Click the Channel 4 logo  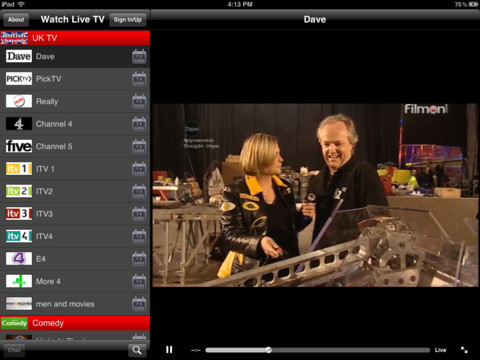pyautogui.click(x=19, y=124)
